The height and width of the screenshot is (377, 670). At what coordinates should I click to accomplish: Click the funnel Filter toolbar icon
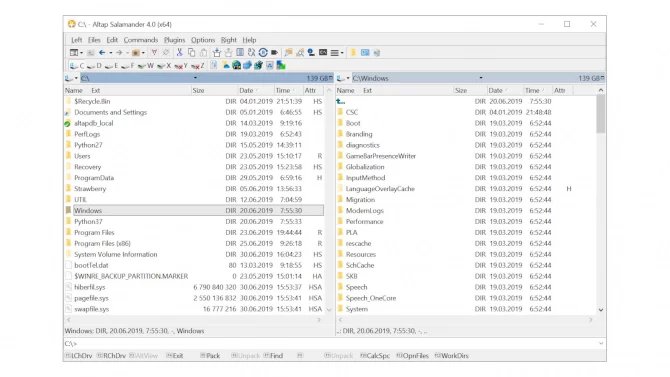[x=154, y=53]
